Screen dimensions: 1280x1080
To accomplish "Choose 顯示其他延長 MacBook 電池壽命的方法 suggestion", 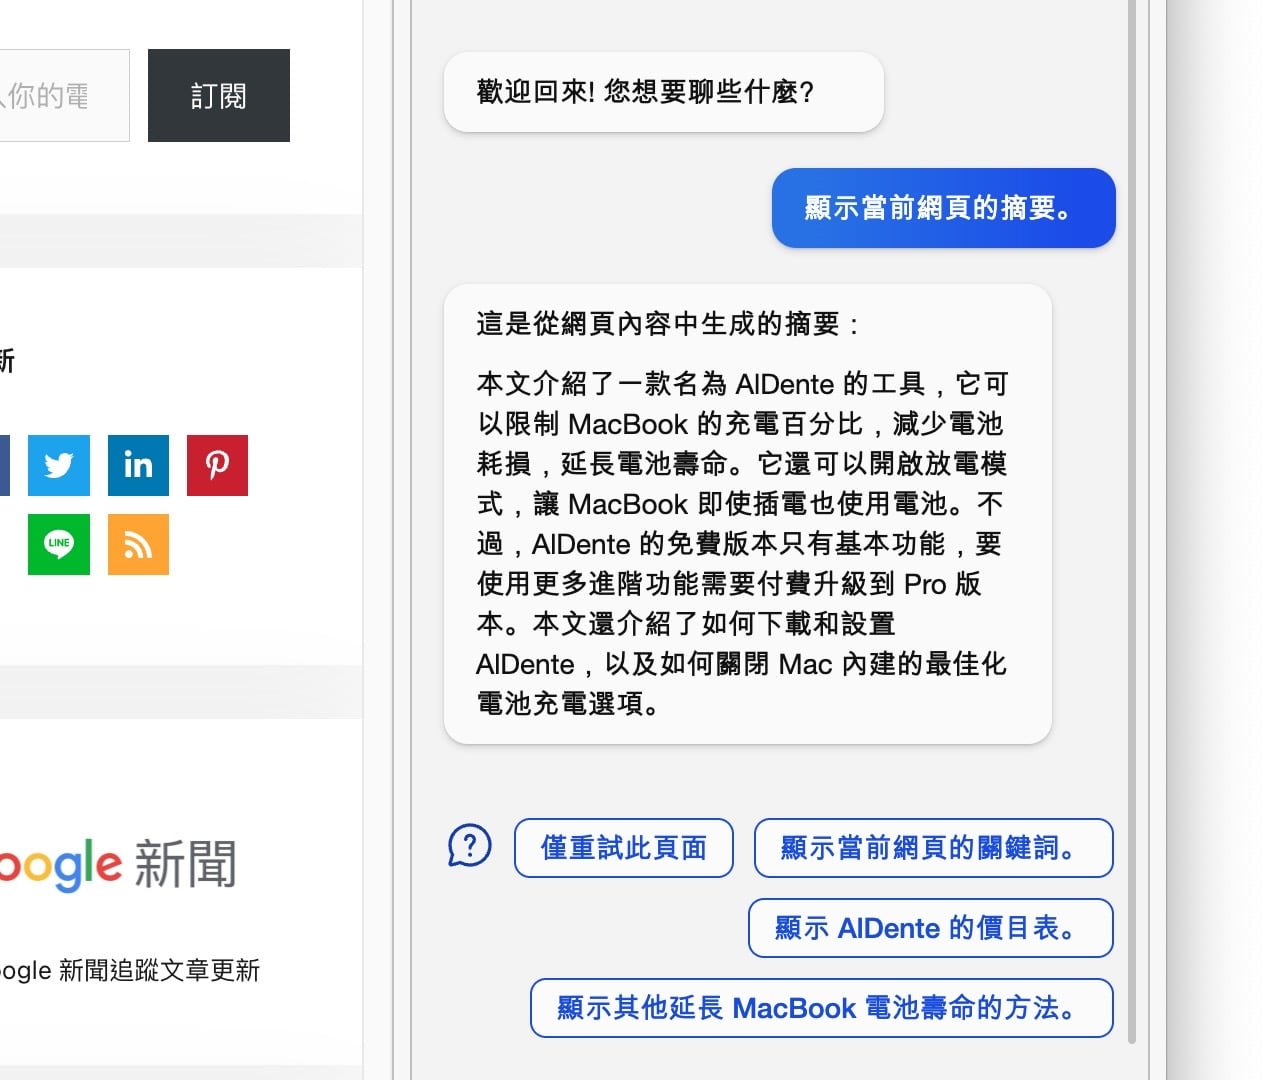I will (821, 1008).
